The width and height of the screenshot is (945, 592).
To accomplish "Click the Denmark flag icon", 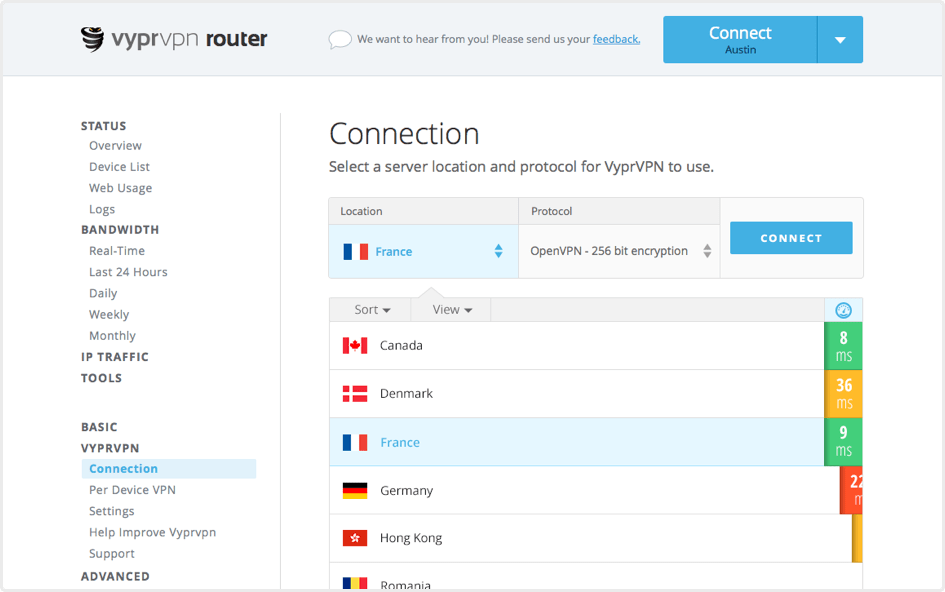I will 355,394.
